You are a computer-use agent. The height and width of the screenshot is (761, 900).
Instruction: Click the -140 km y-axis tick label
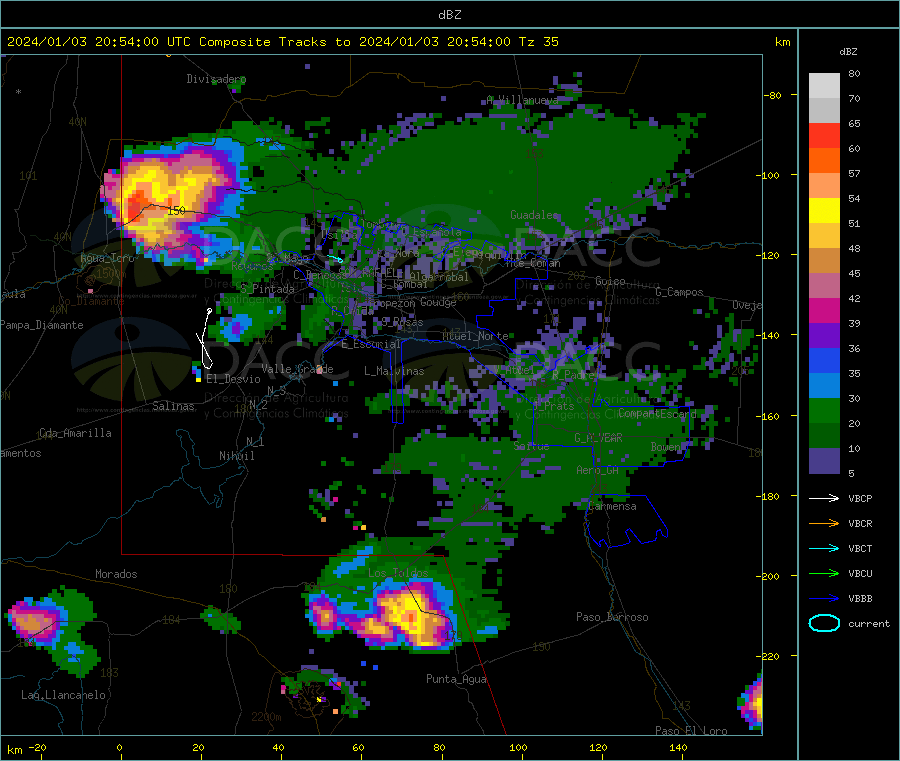point(771,335)
